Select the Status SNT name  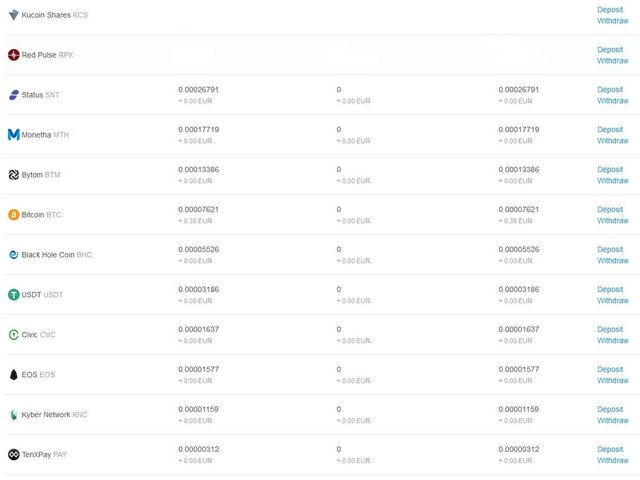tap(40, 95)
